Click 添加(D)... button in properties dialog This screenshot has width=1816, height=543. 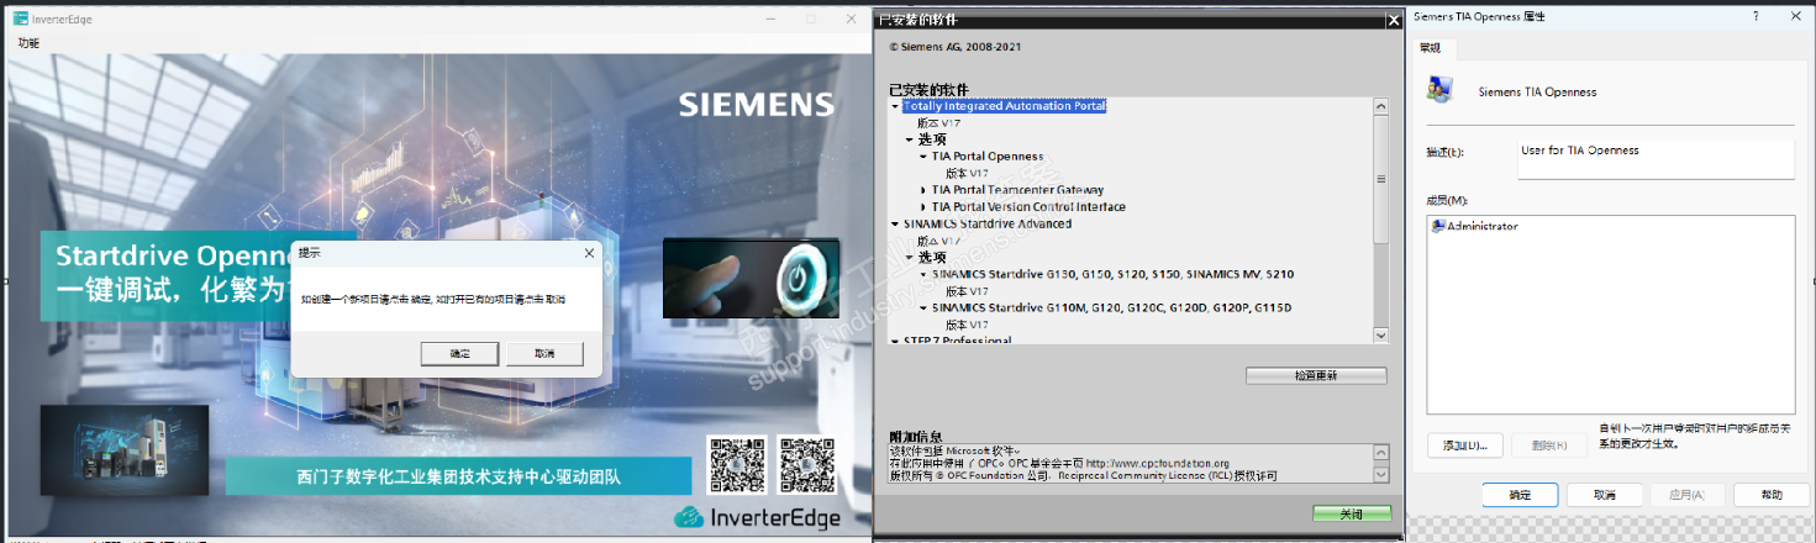click(x=1465, y=446)
